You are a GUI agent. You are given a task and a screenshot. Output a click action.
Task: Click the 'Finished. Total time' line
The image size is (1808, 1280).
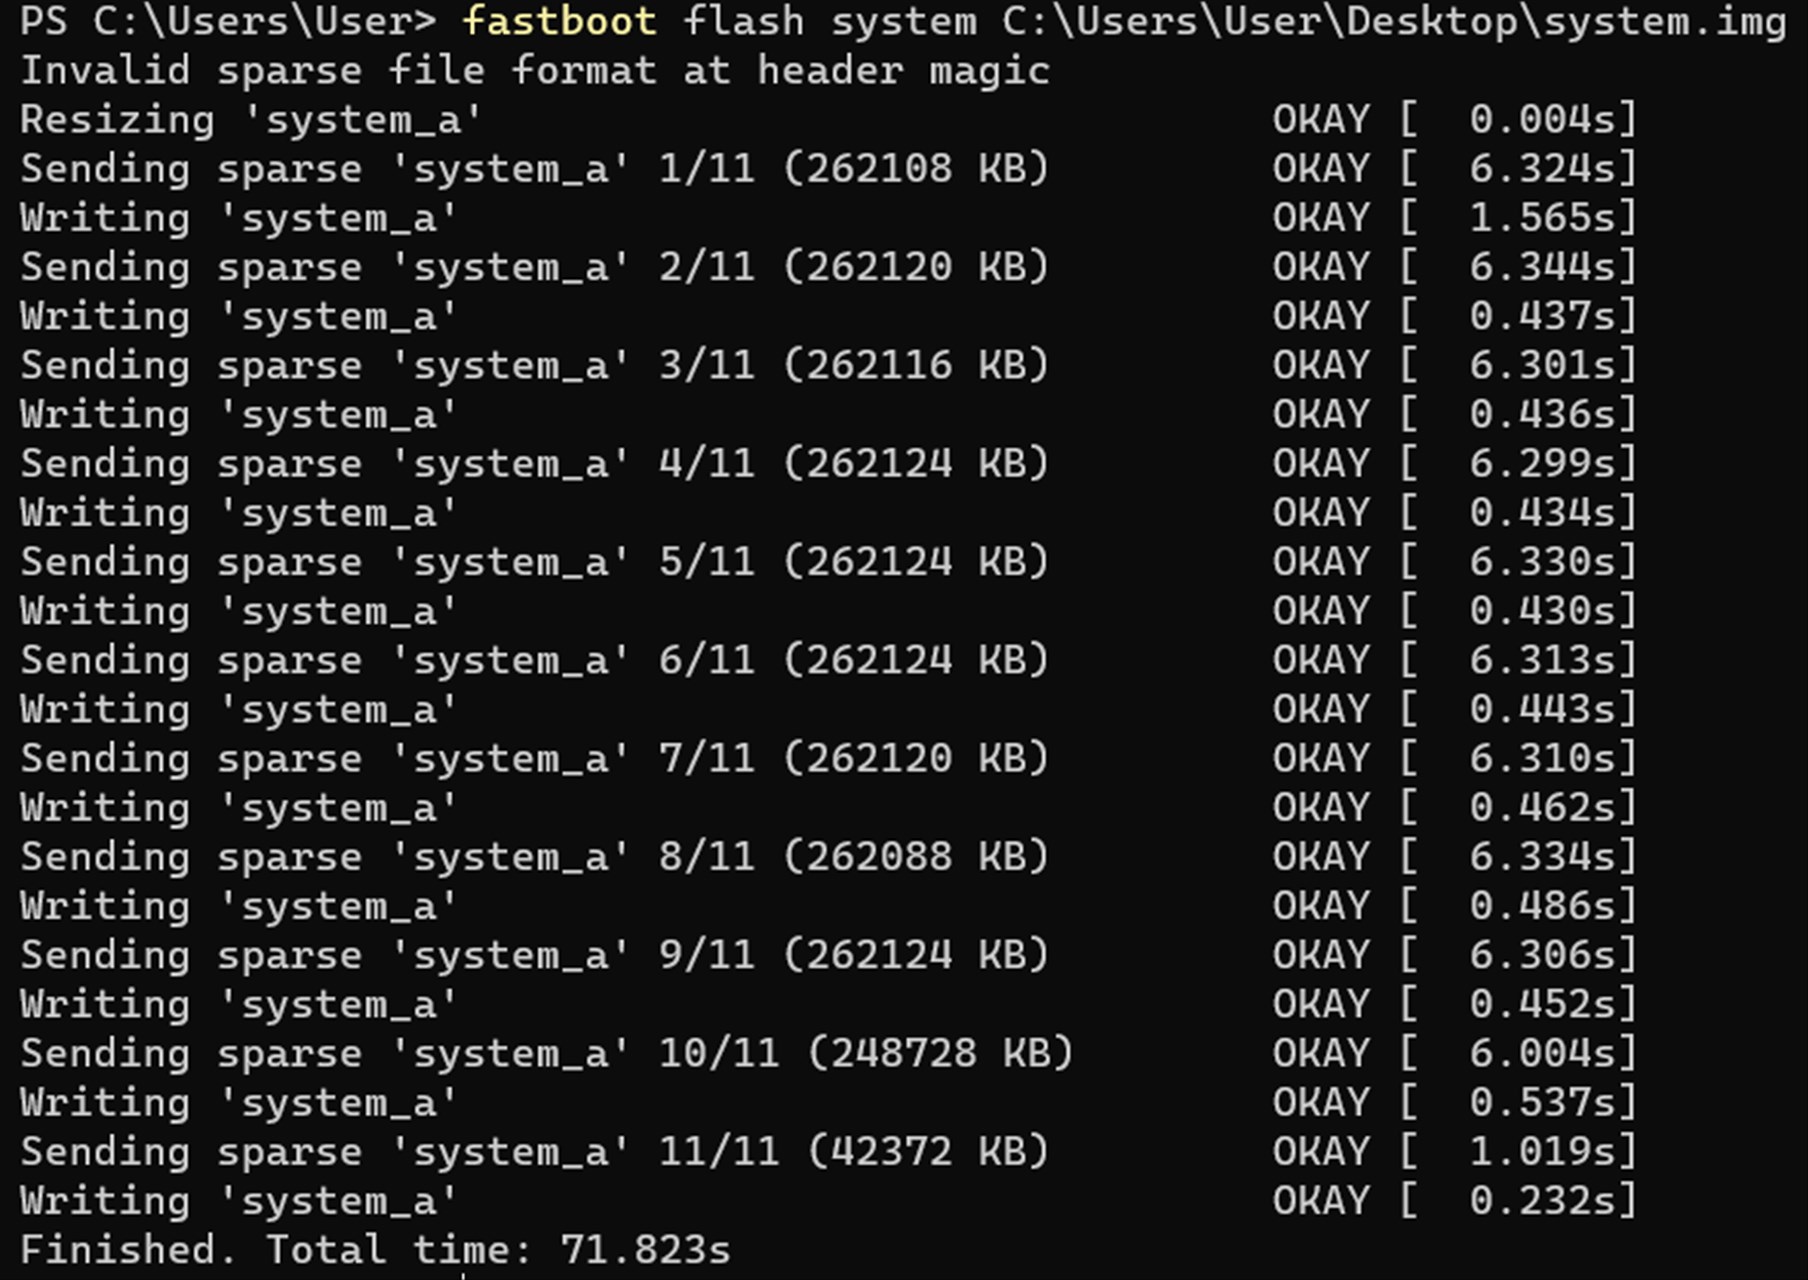coord(376,1248)
